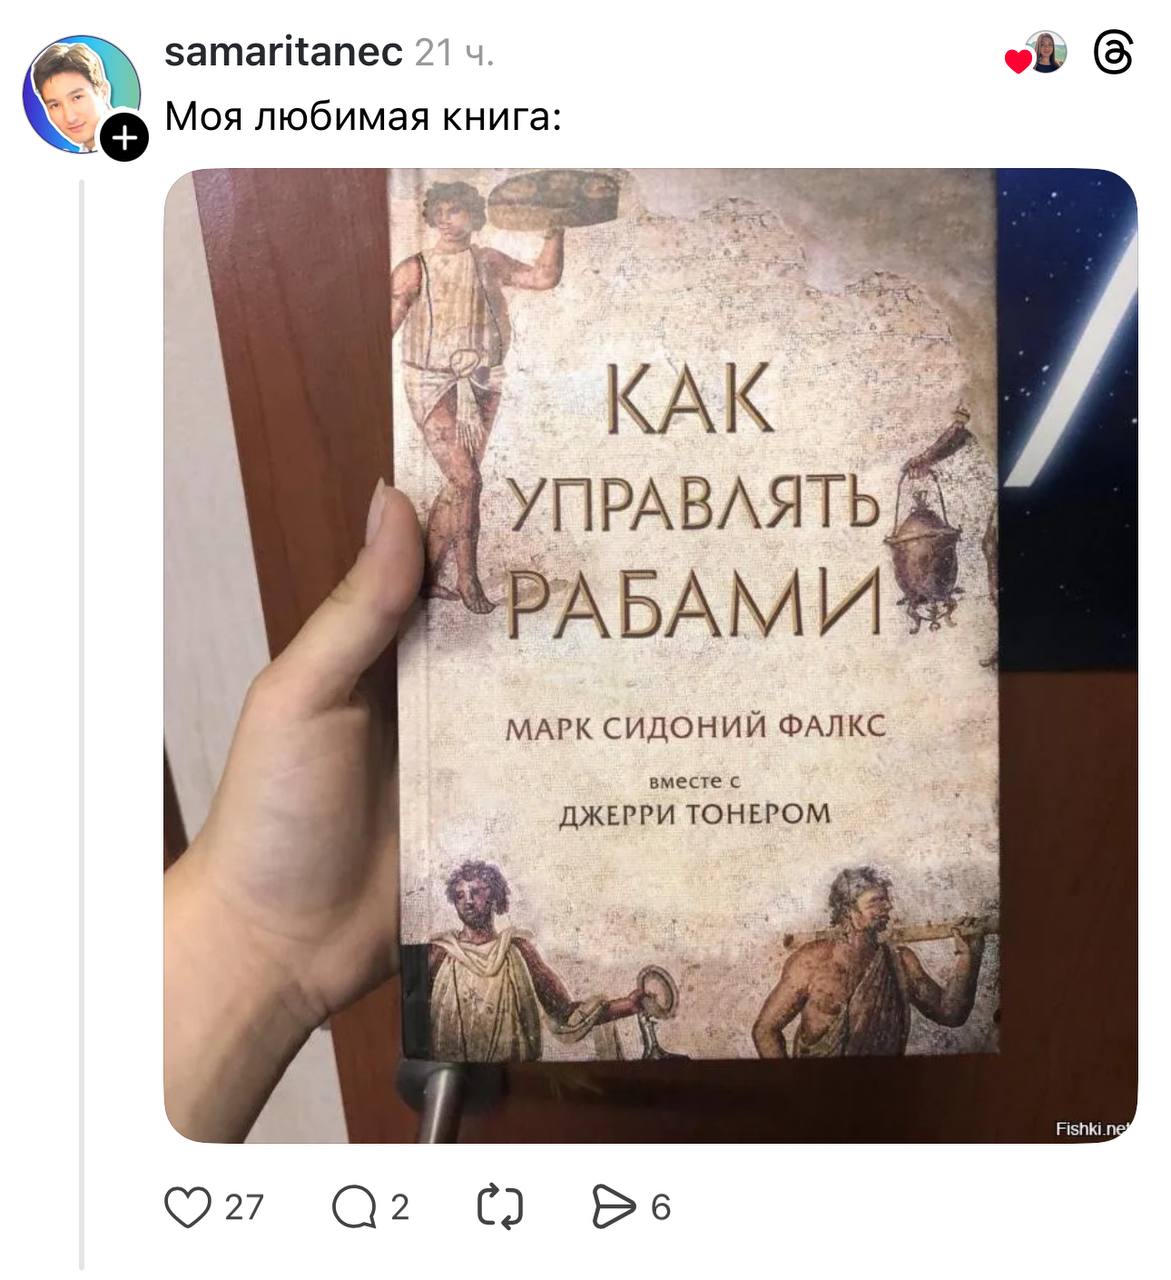Share the post with the paper plane icon
The image size is (1171, 1280).
pyautogui.click(x=614, y=1207)
